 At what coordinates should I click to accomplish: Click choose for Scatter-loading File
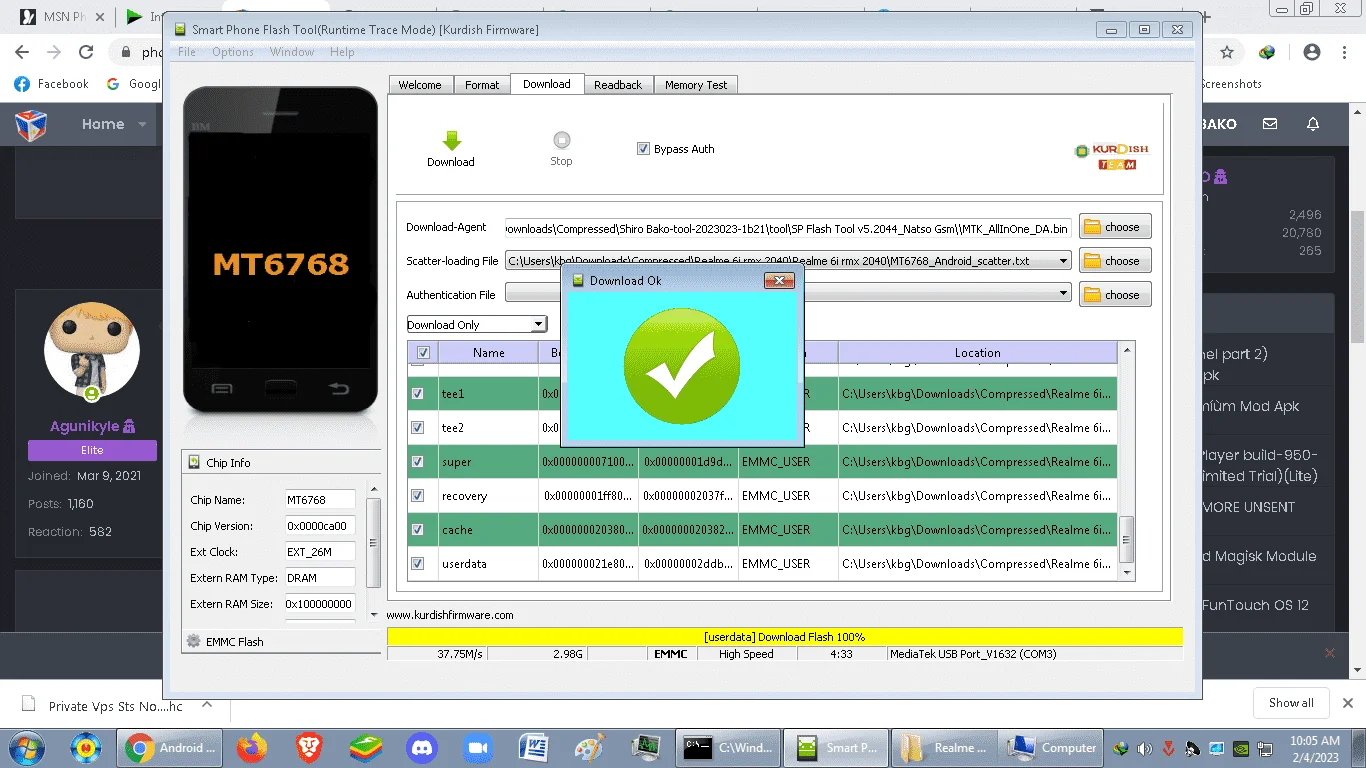tap(1115, 261)
